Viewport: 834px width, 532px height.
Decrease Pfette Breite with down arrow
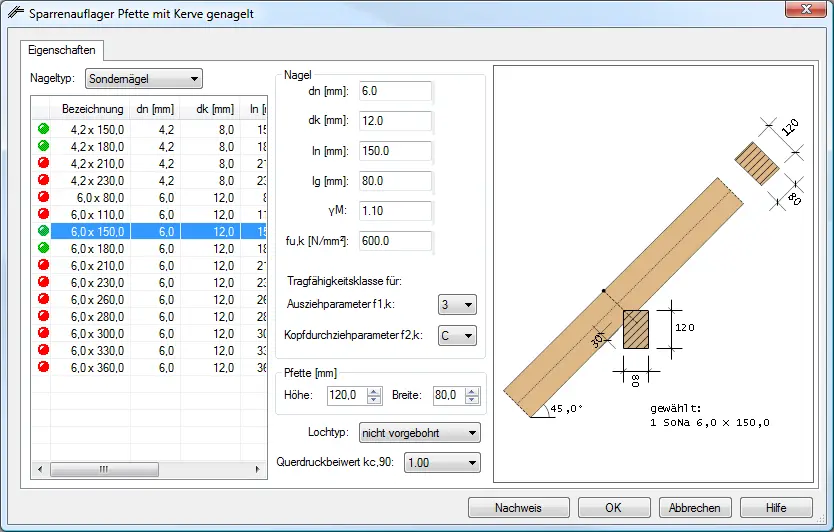(472, 400)
